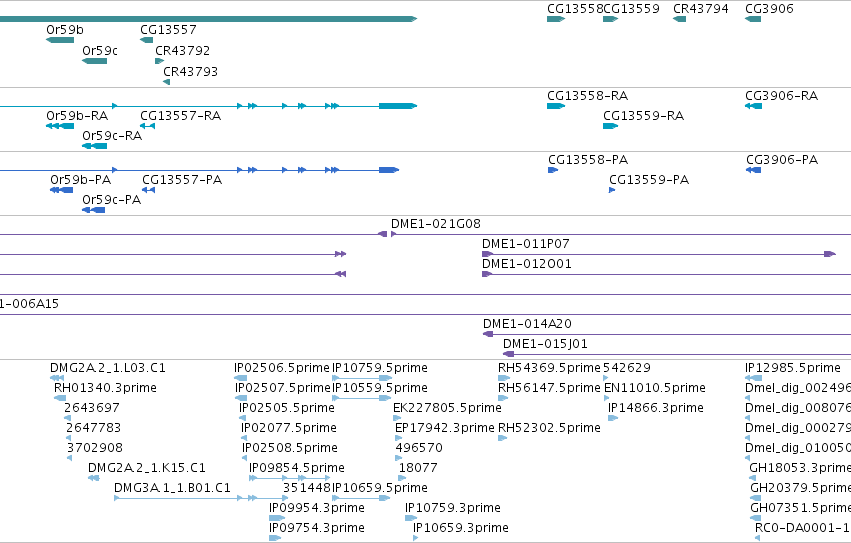This screenshot has width=851, height=543.
Task: Click the DMG2A.2_1.L03.C1 feature label
Action: (107, 368)
